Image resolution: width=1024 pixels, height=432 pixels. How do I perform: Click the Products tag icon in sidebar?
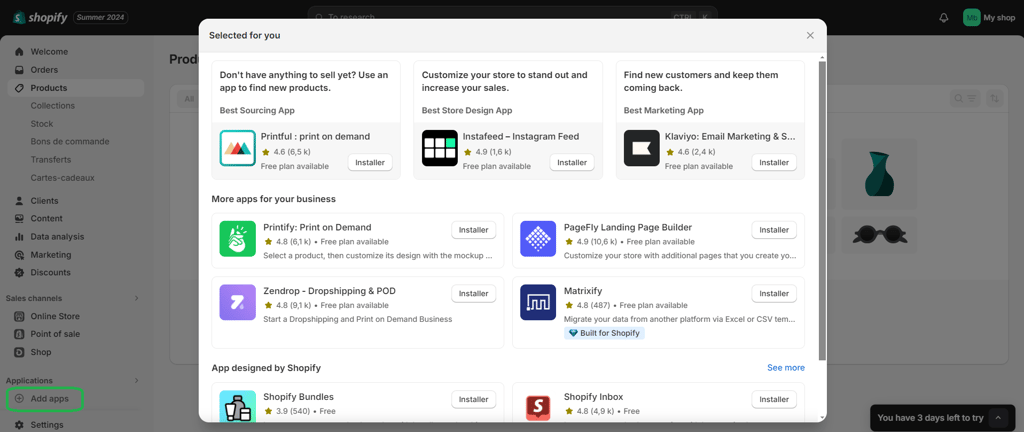19,88
